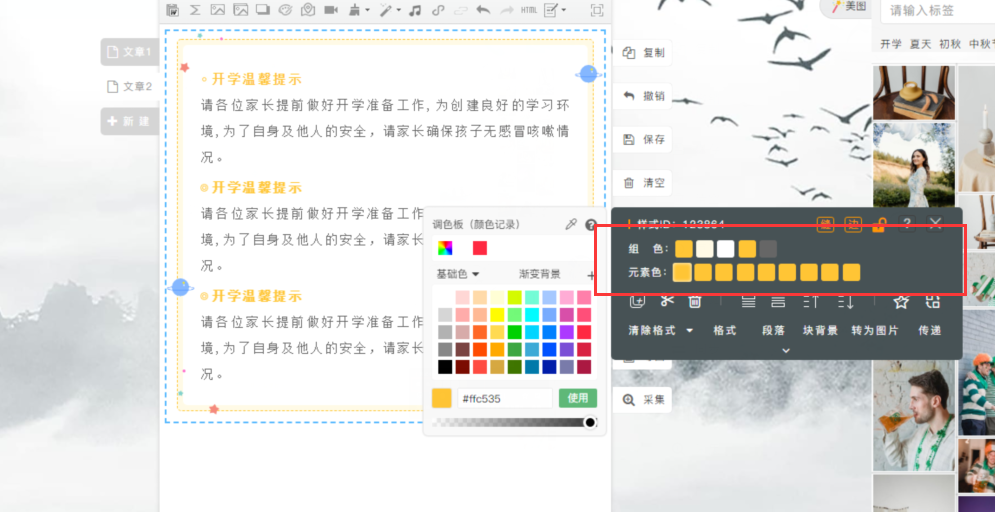
Task: Toggle the orange lock icon
Action: coord(879,224)
